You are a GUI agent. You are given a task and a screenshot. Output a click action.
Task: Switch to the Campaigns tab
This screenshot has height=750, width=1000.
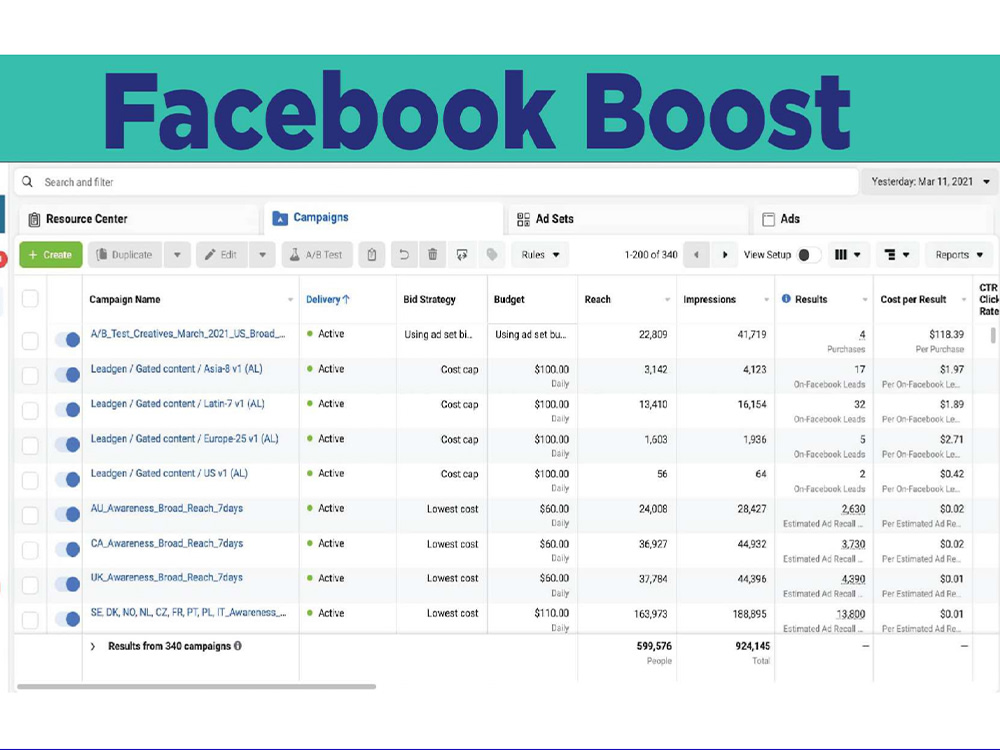(383, 218)
